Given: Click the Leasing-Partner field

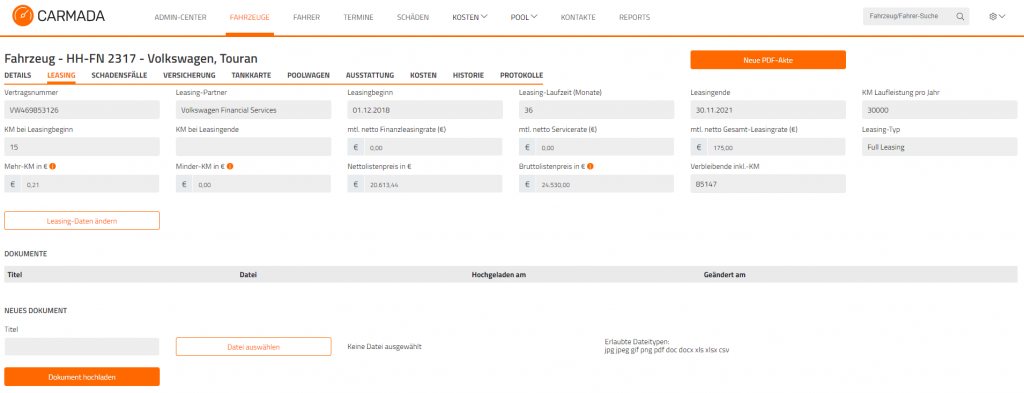Looking at the screenshot, I should pos(253,110).
